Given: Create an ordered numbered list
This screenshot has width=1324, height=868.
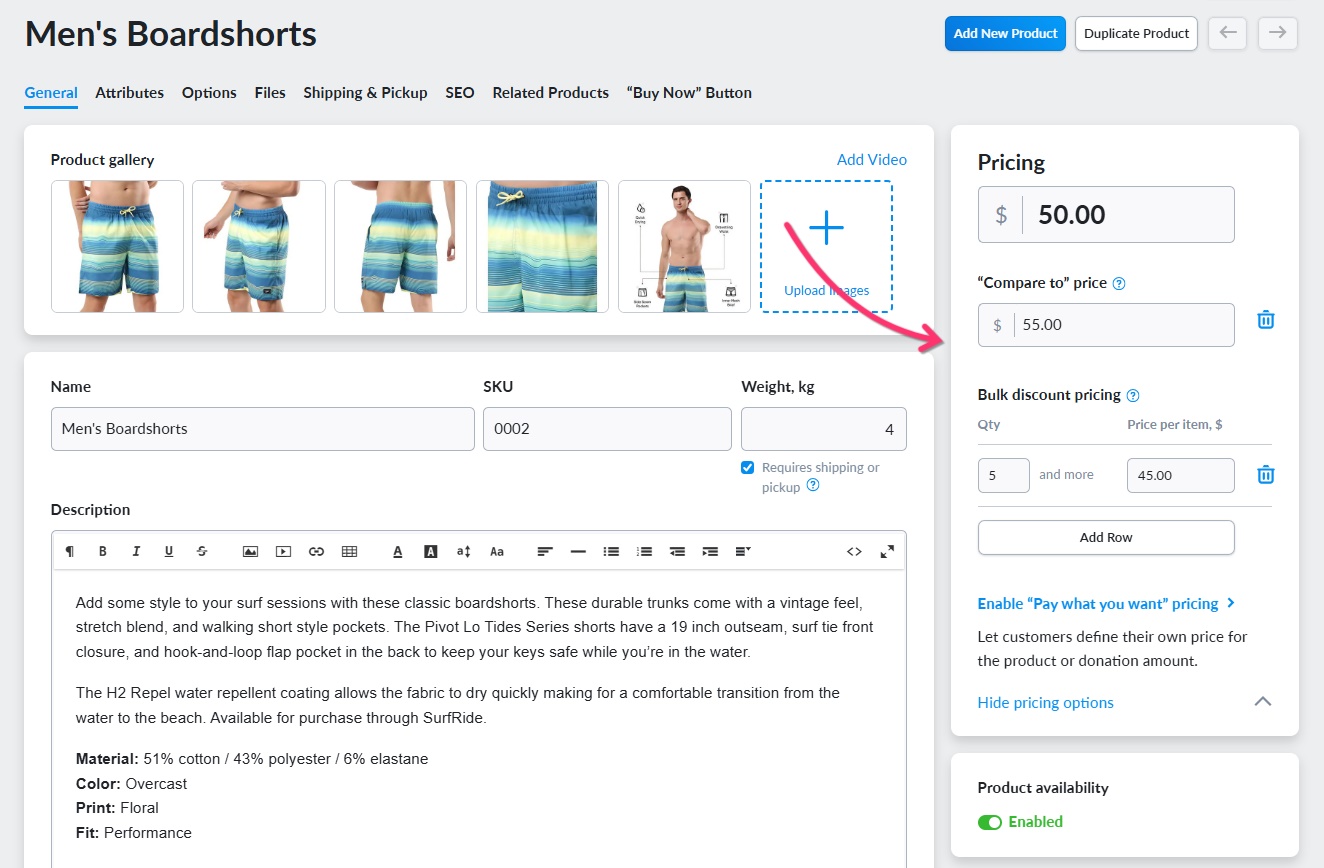Looking at the screenshot, I should [644, 551].
